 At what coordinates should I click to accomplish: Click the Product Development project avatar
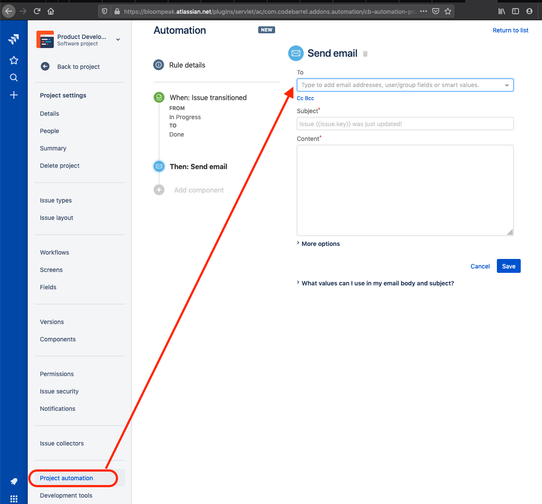point(45,39)
